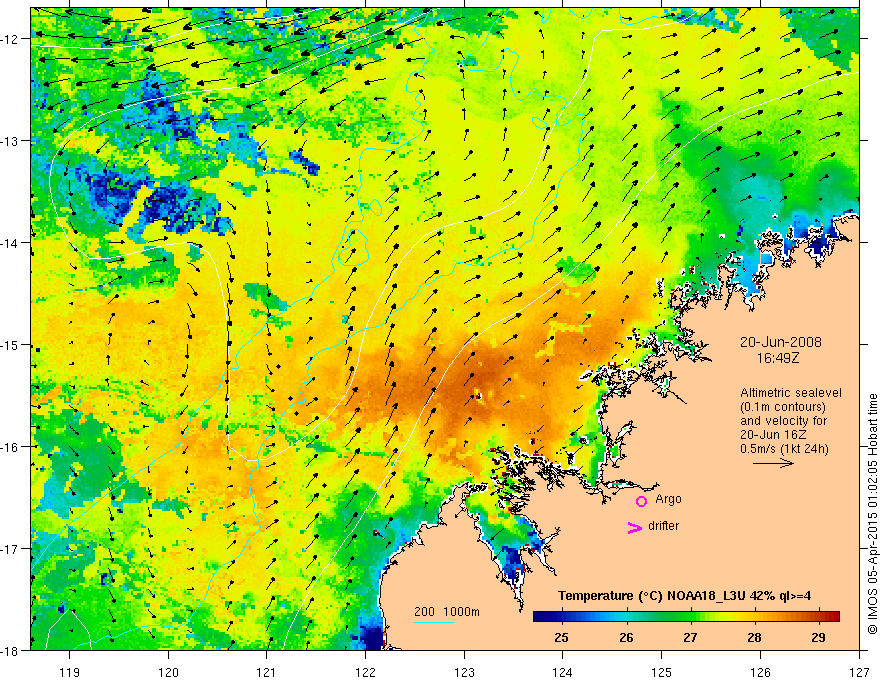
Task: Click longitude label 127
Action: [x=859, y=672]
